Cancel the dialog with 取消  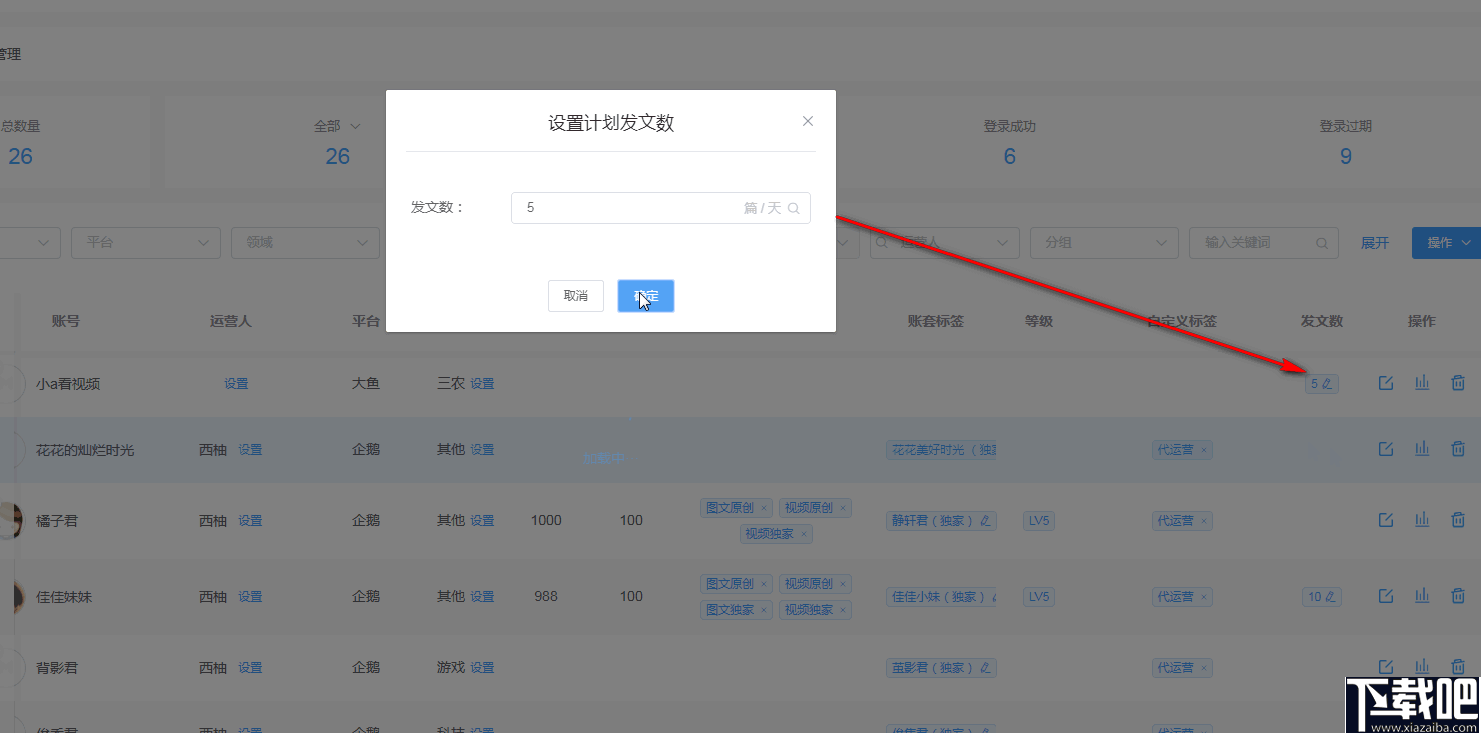point(575,295)
